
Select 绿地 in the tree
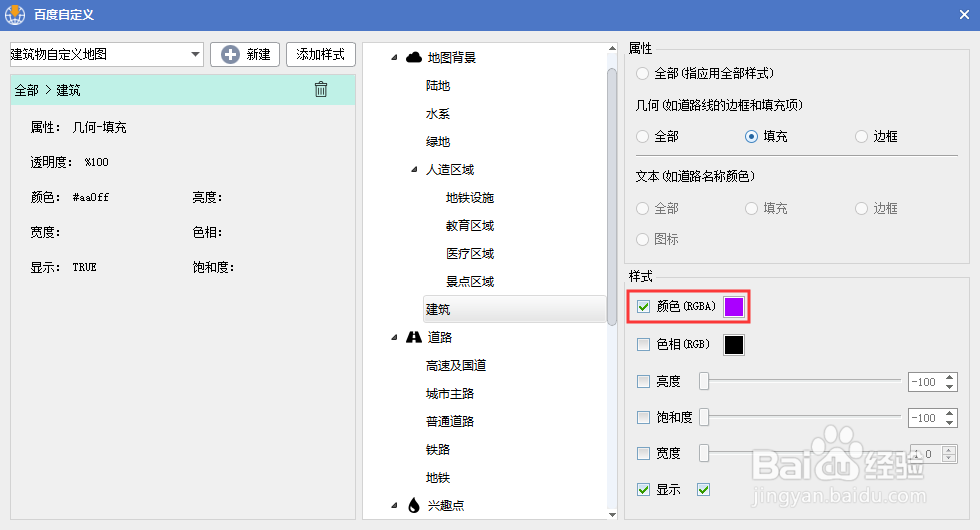coord(438,142)
